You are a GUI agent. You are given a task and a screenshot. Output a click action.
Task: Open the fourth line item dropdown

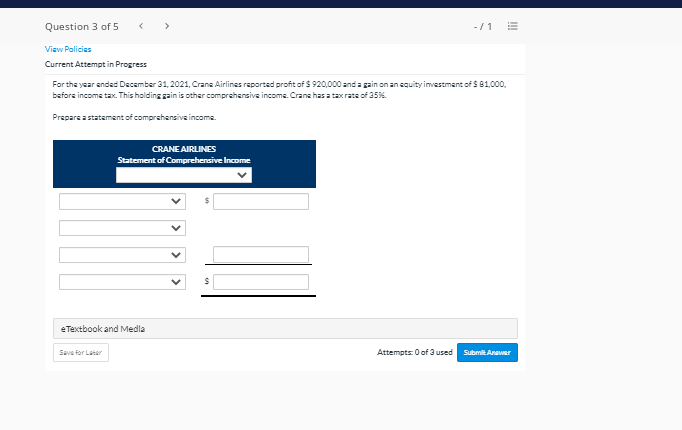(x=122, y=282)
